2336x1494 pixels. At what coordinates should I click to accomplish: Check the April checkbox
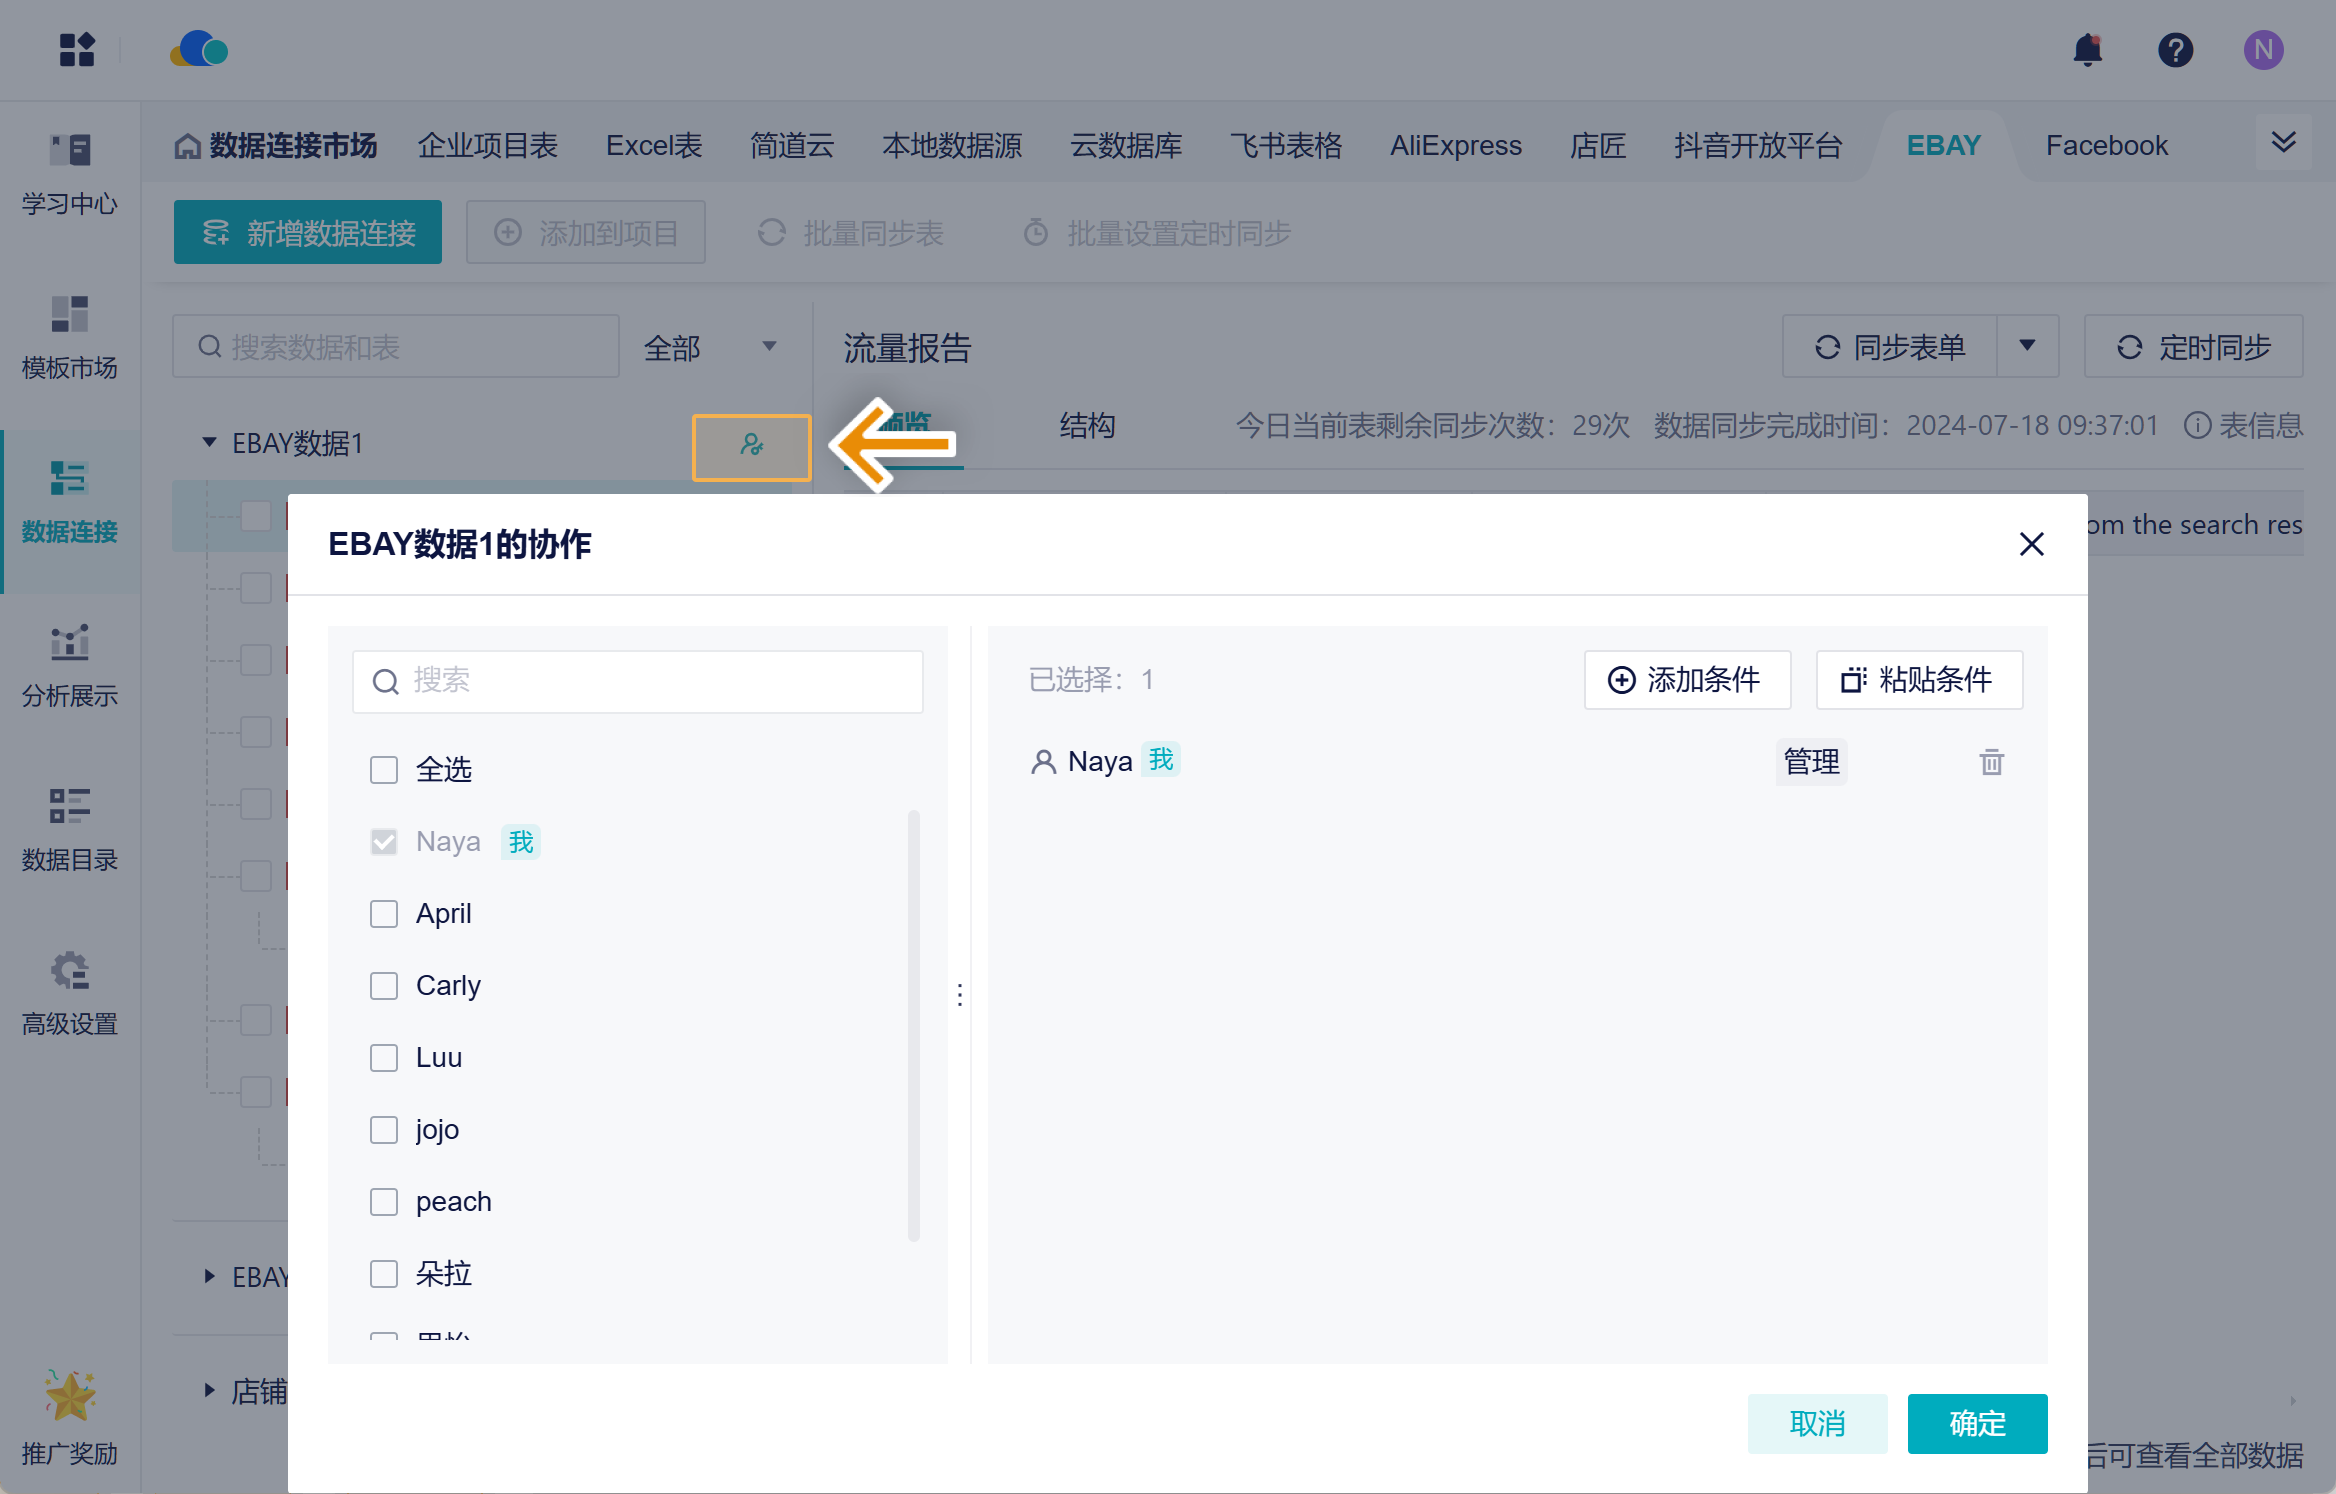point(384,914)
